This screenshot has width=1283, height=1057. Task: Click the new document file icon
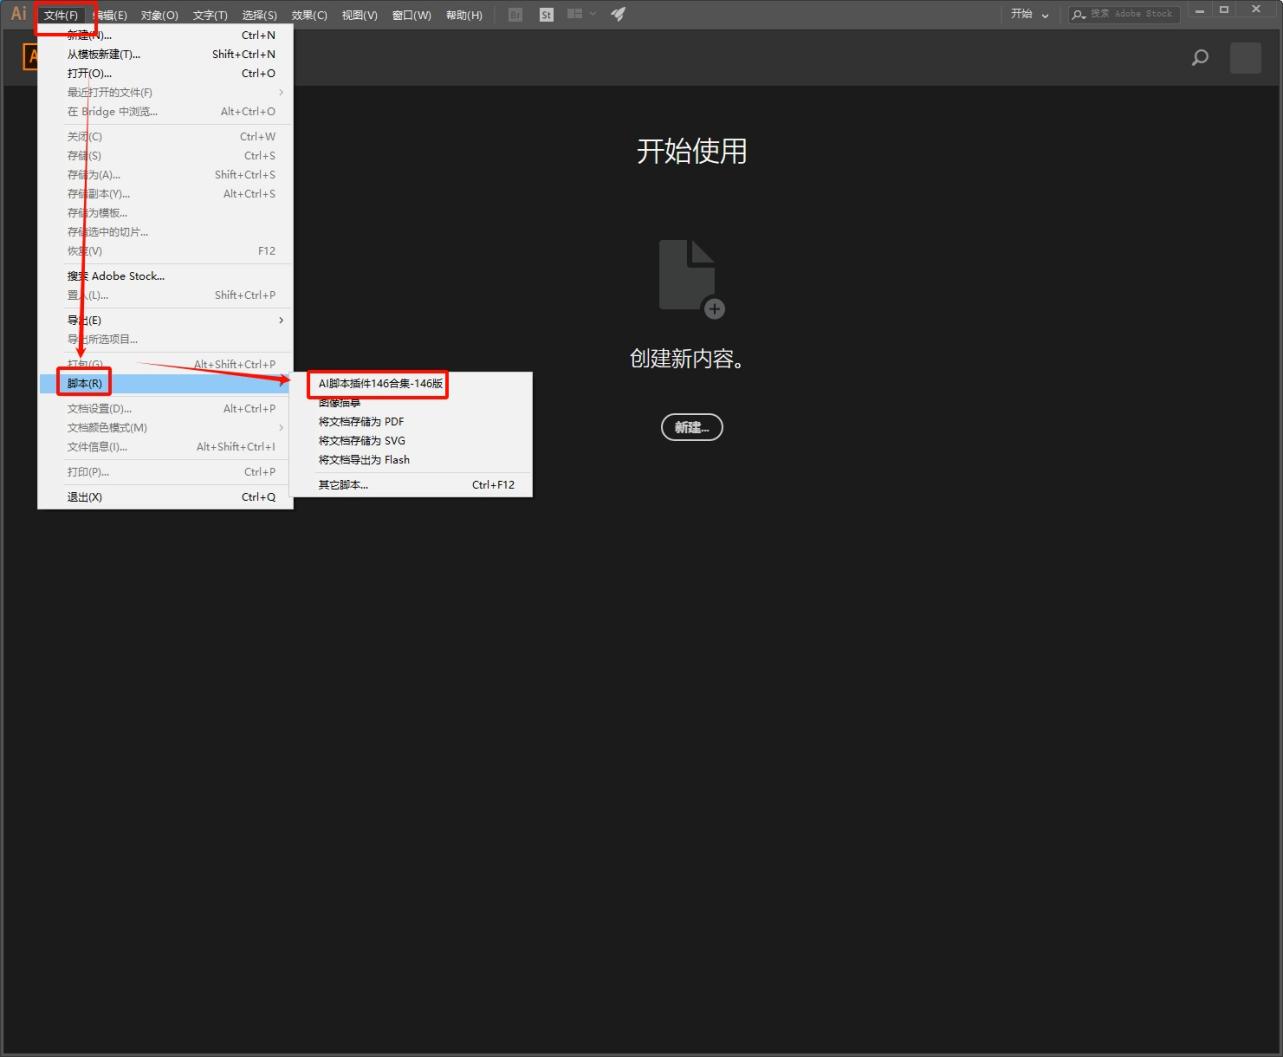[690, 278]
